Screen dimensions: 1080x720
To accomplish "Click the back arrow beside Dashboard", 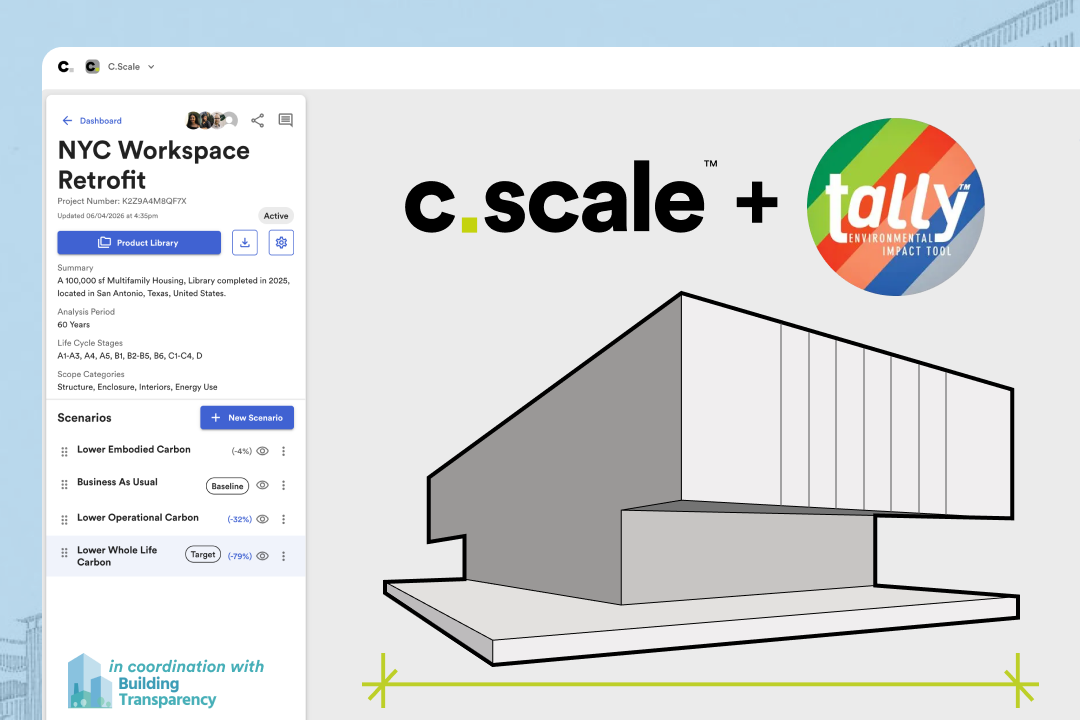I will [x=67, y=121].
